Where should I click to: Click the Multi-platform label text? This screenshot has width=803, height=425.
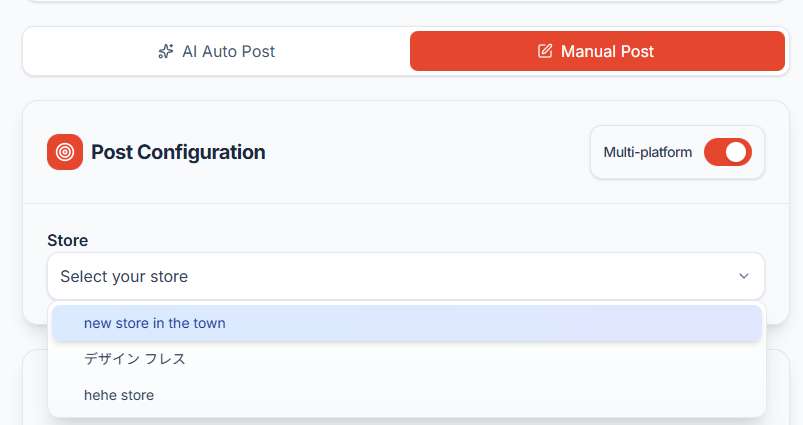coord(647,152)
